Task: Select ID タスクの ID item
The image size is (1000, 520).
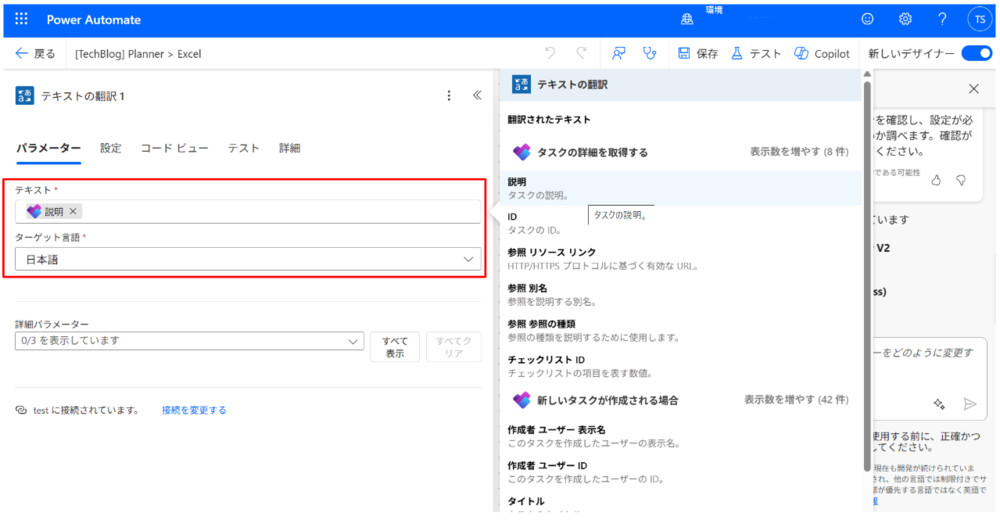Action: point(681,223)
